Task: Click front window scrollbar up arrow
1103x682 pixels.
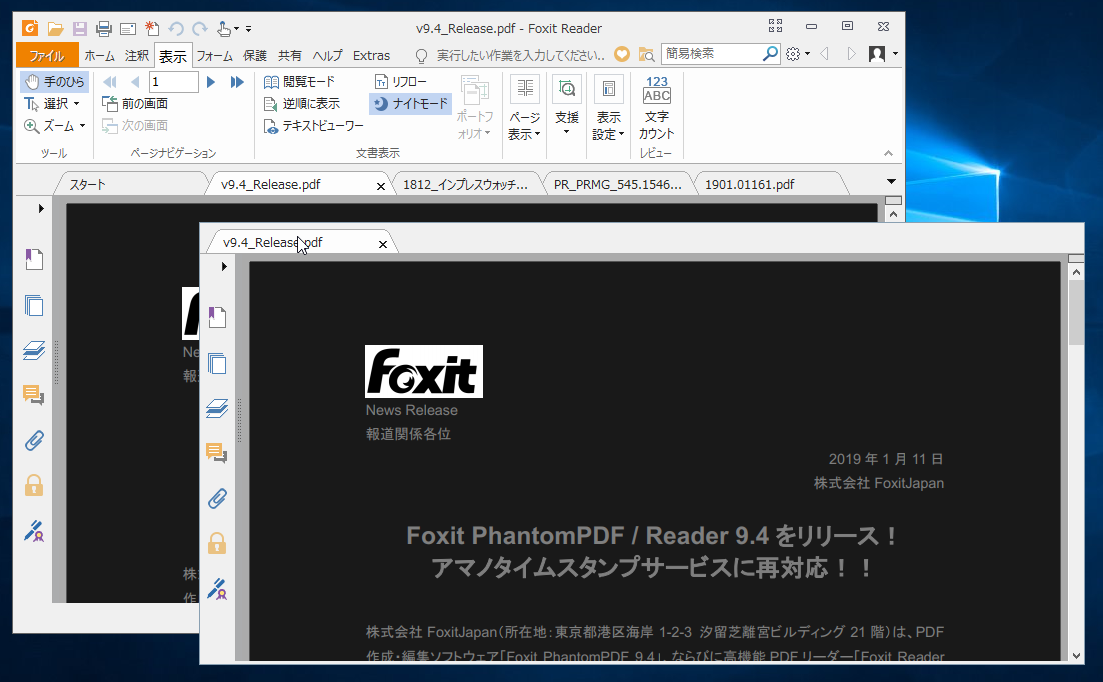Action: pos(1076,271)
